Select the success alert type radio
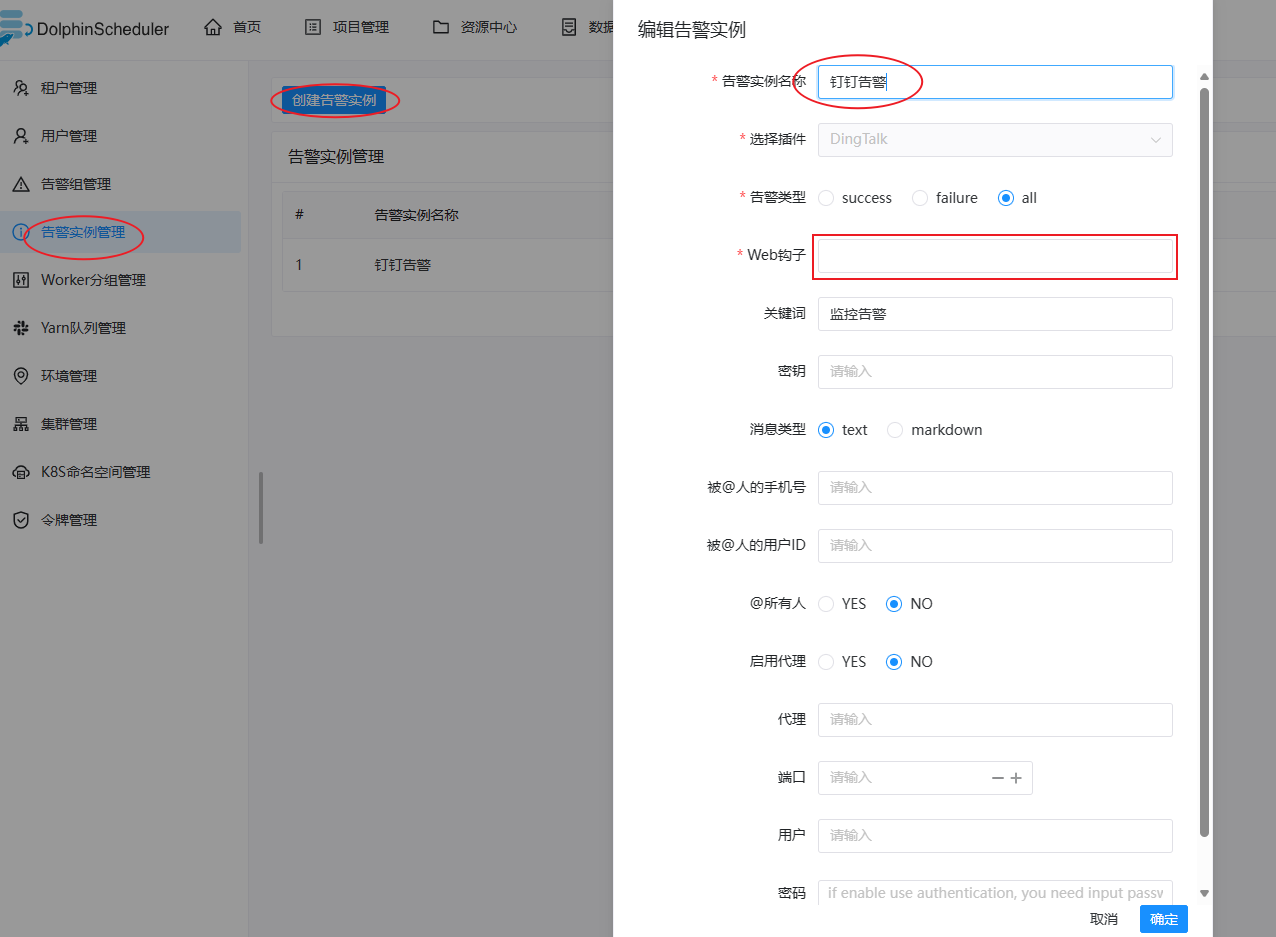Image resolution: width=1276 pixels, height=937 pixels. tap(826, 198)
